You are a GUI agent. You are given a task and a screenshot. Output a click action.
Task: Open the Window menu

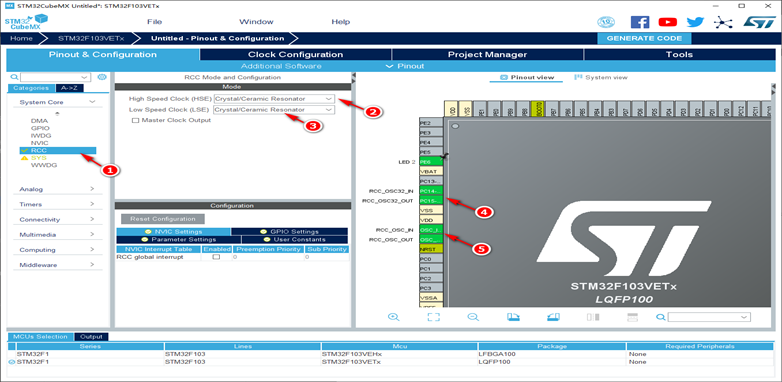[x=256, y=22]
